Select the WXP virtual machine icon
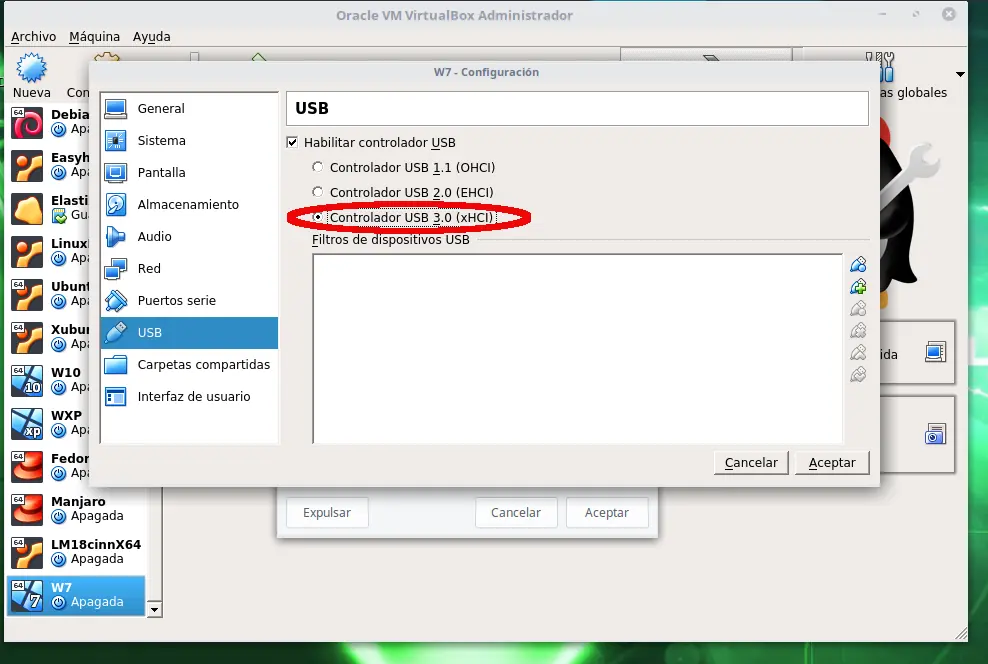Screen dimensions: 988x664 [27, 423]
